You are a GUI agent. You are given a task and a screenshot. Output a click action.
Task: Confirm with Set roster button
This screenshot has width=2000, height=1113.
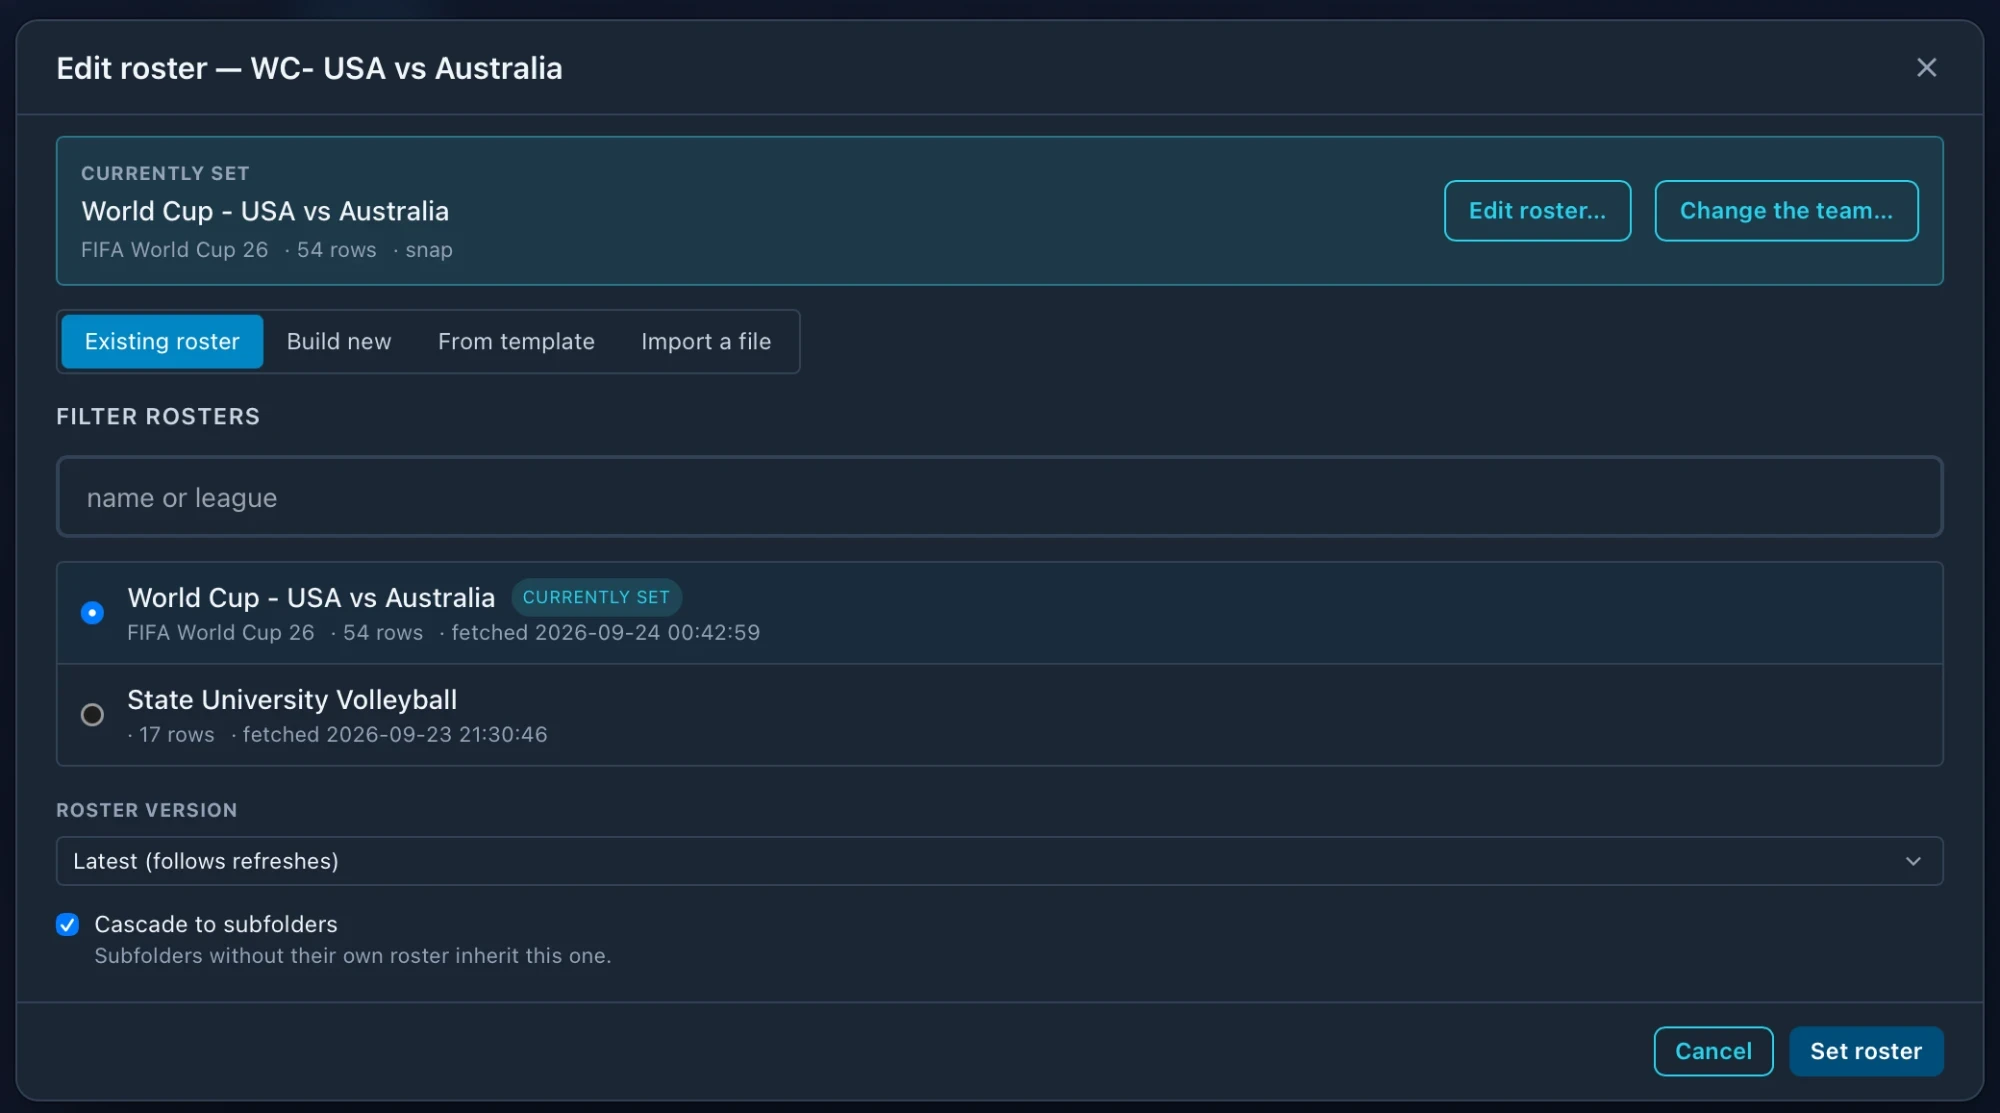[1866, 1051]
